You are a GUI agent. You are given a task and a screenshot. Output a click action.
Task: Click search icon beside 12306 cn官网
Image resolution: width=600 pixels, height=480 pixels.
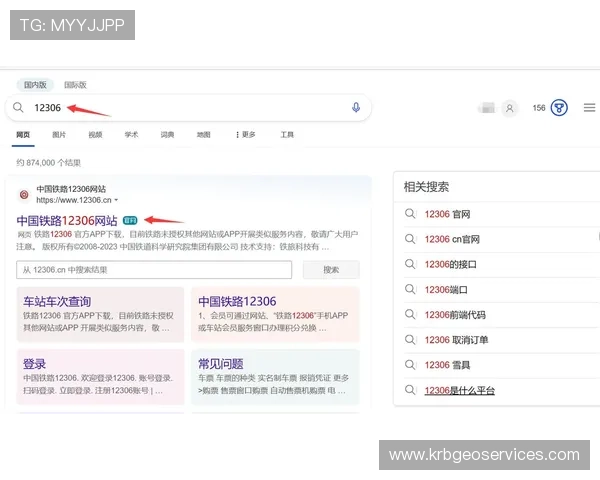410,239
